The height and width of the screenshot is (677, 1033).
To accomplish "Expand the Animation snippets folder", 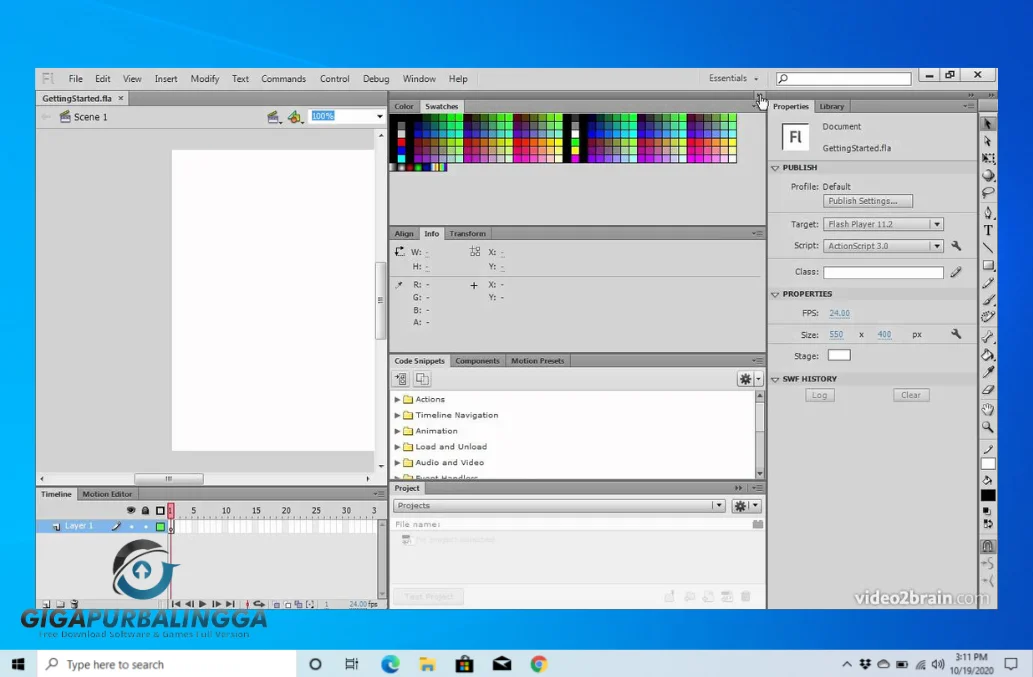I will pyautogui.click(x=397, y=431).
